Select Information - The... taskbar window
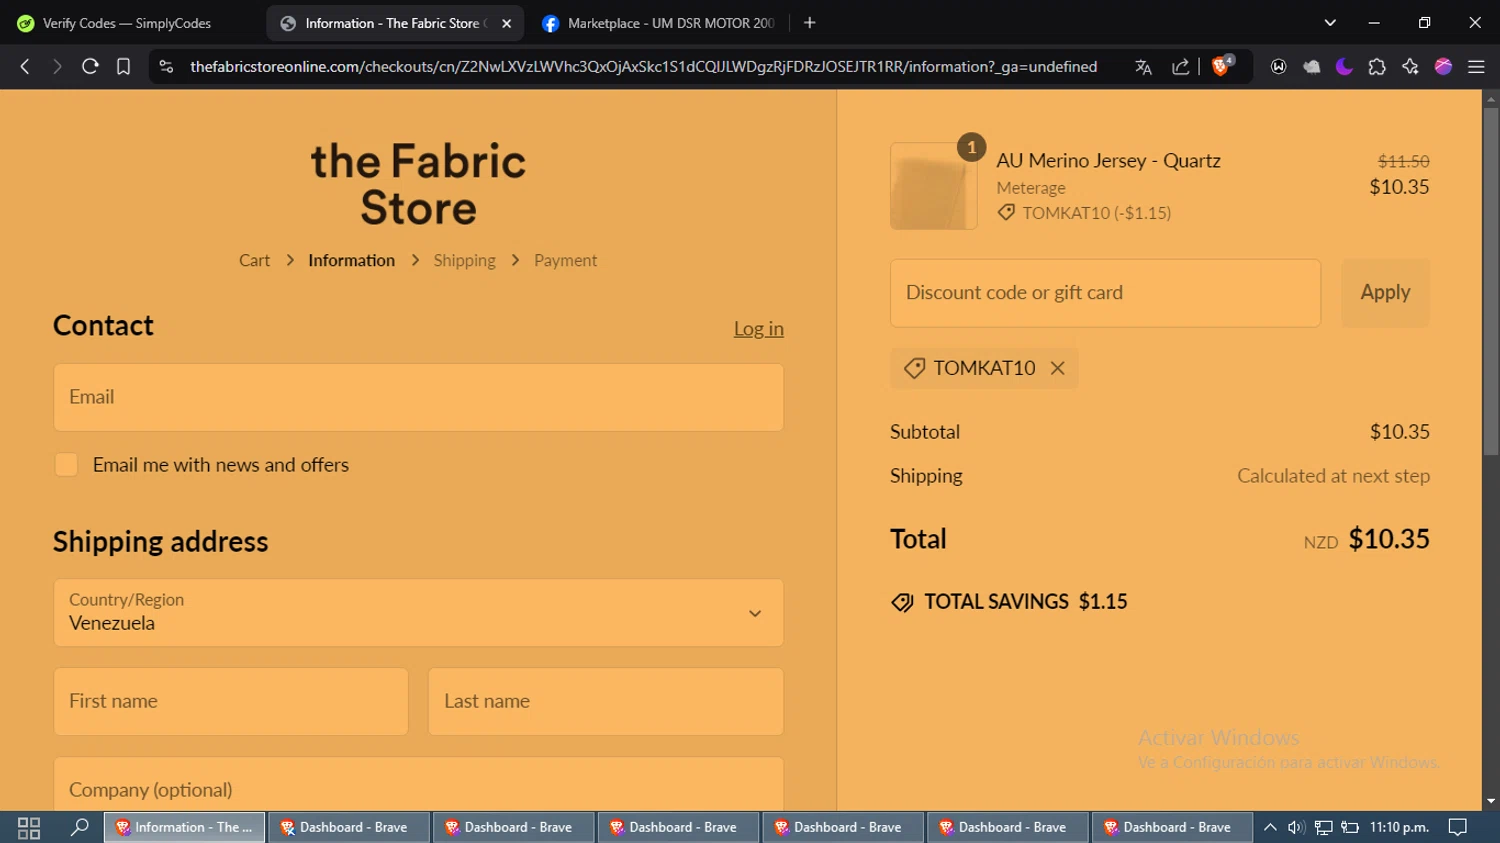Image resolution: width=1500 pixels, height=843 pixels. tap(185, 827)
